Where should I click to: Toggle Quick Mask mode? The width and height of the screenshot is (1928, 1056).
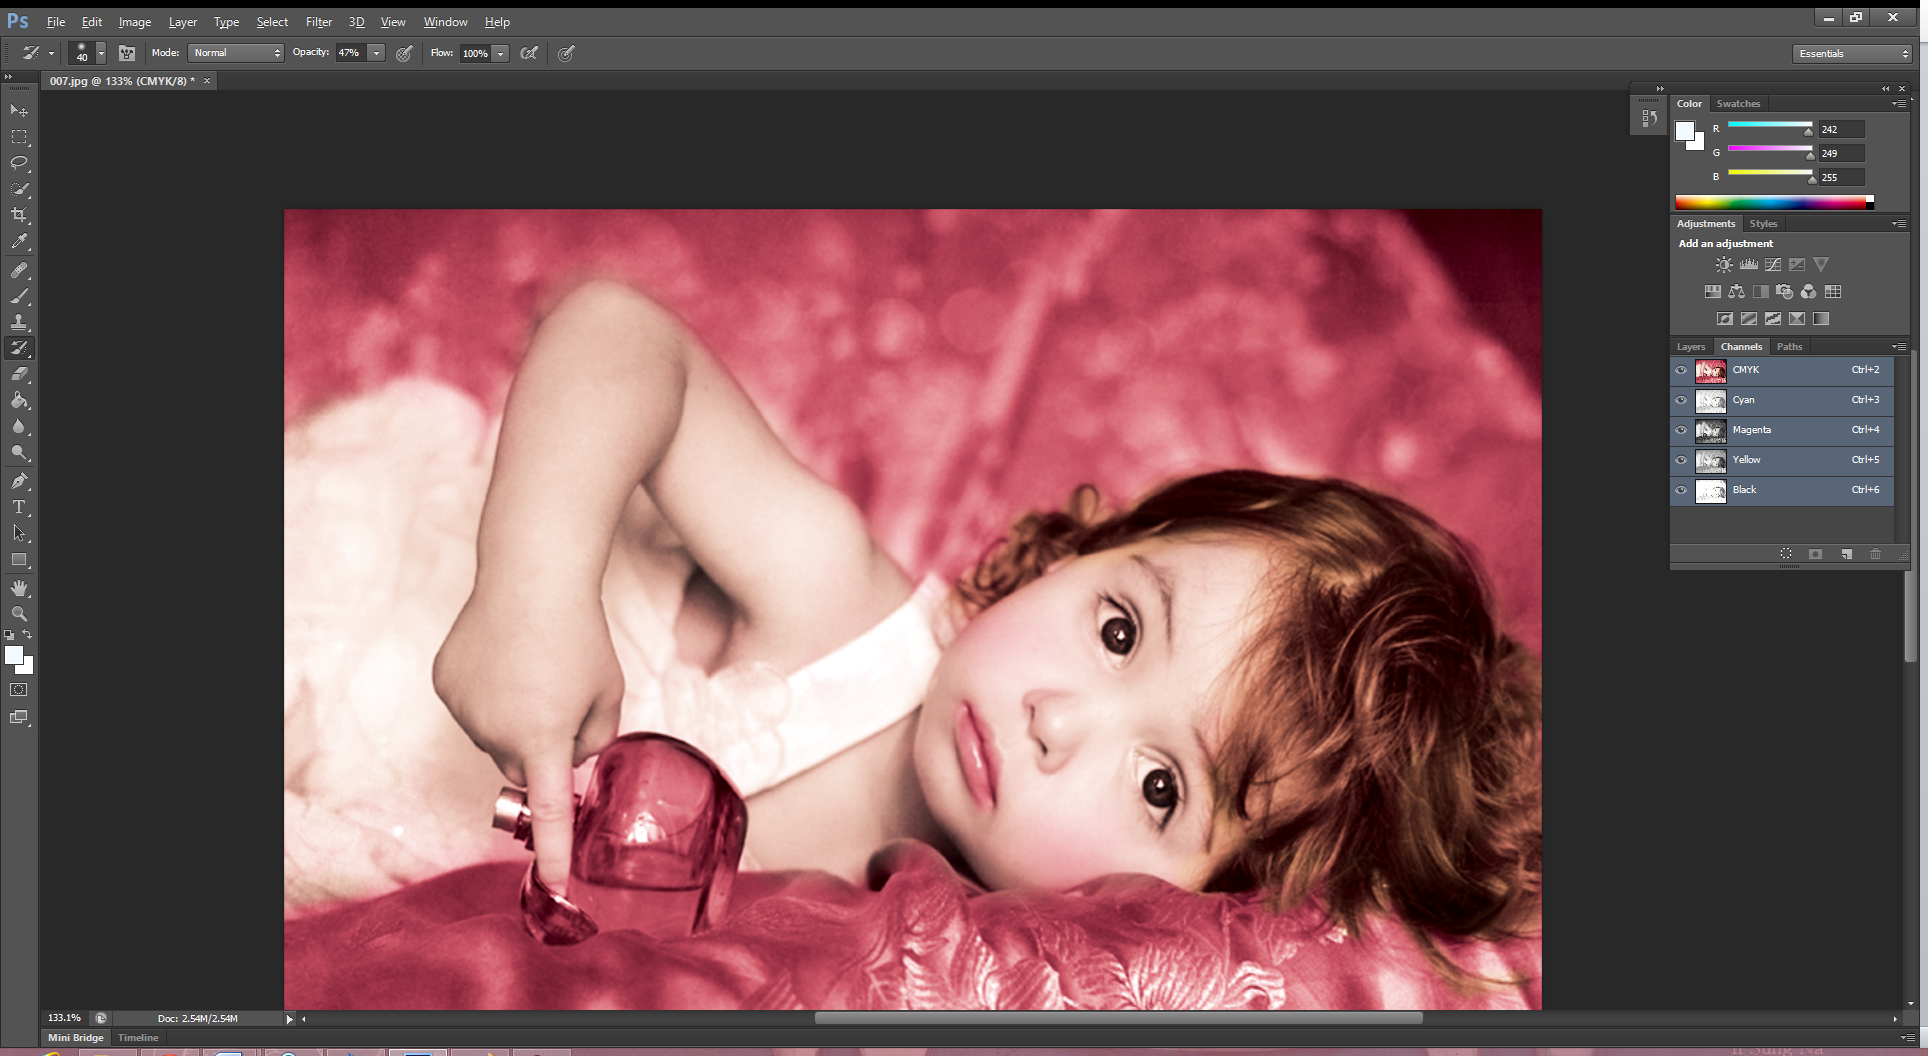pos(19,690)
